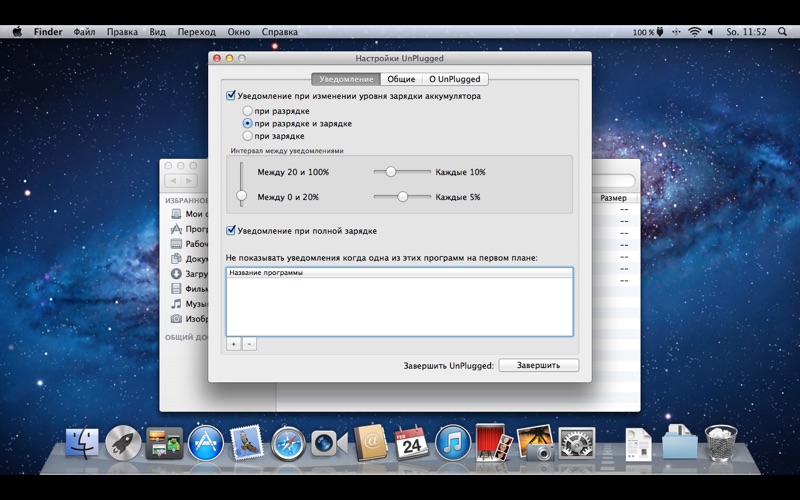Open the Вид menu
The height and width of the screenshot is (500, 800).
(x=158, y=32)
